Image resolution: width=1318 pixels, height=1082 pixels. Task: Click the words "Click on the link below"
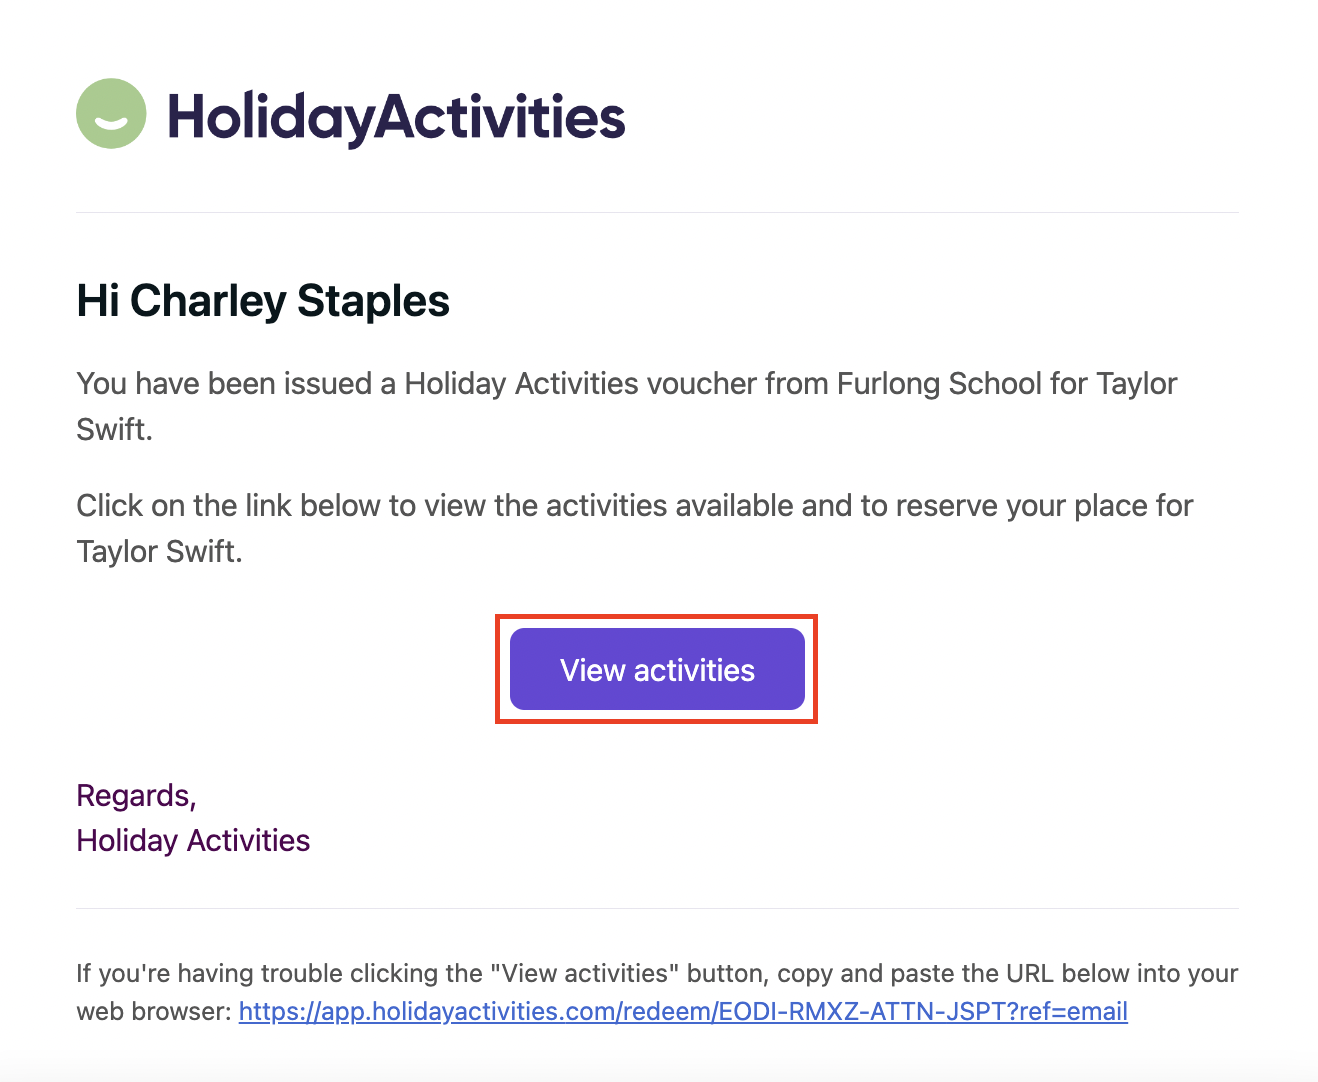pos(228,506)
